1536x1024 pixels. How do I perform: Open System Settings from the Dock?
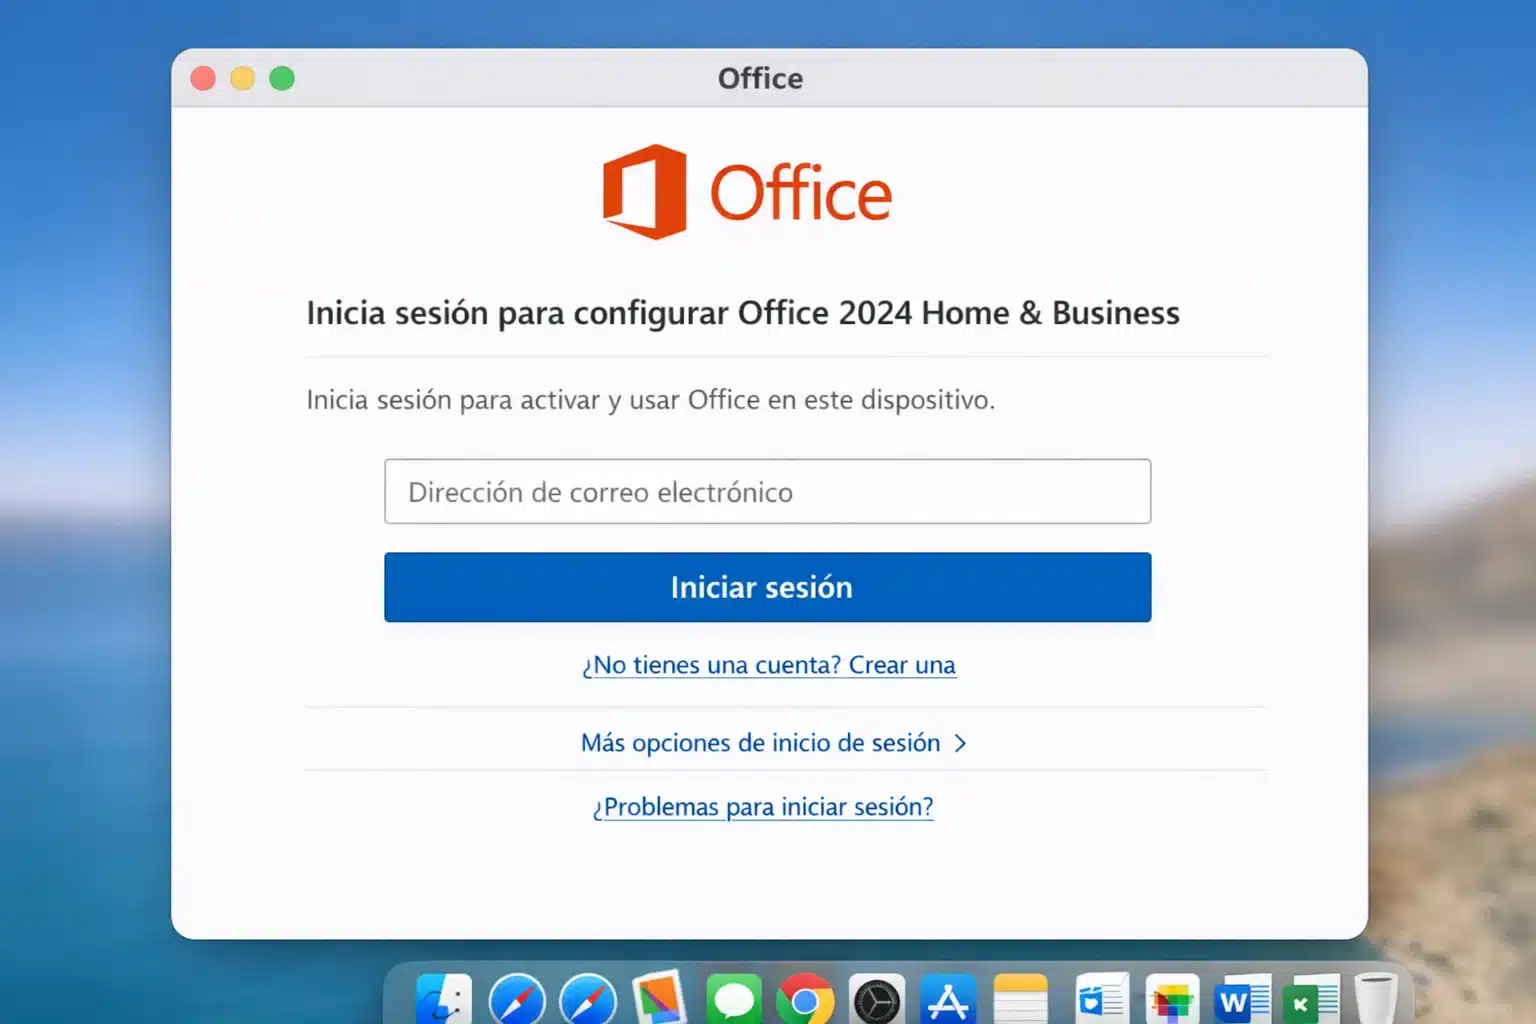pos(877,1000)
